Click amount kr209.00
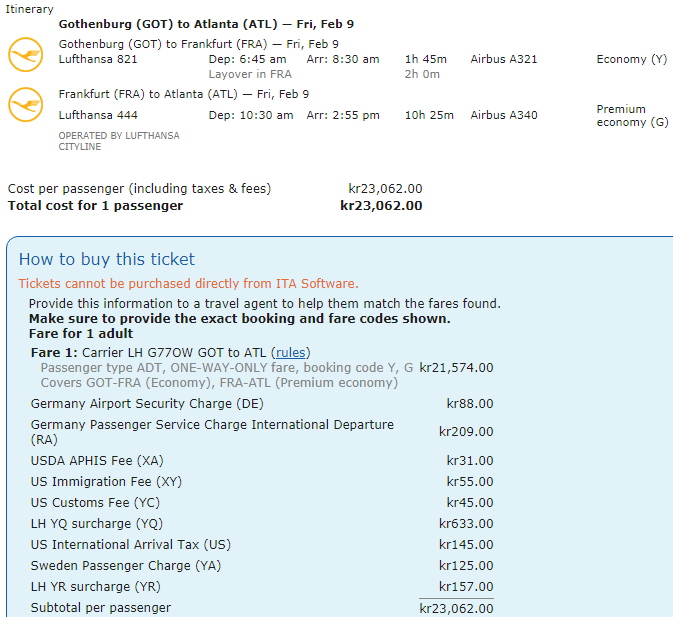673x617 pixels. pyautogui.click(x=466, y=432)
